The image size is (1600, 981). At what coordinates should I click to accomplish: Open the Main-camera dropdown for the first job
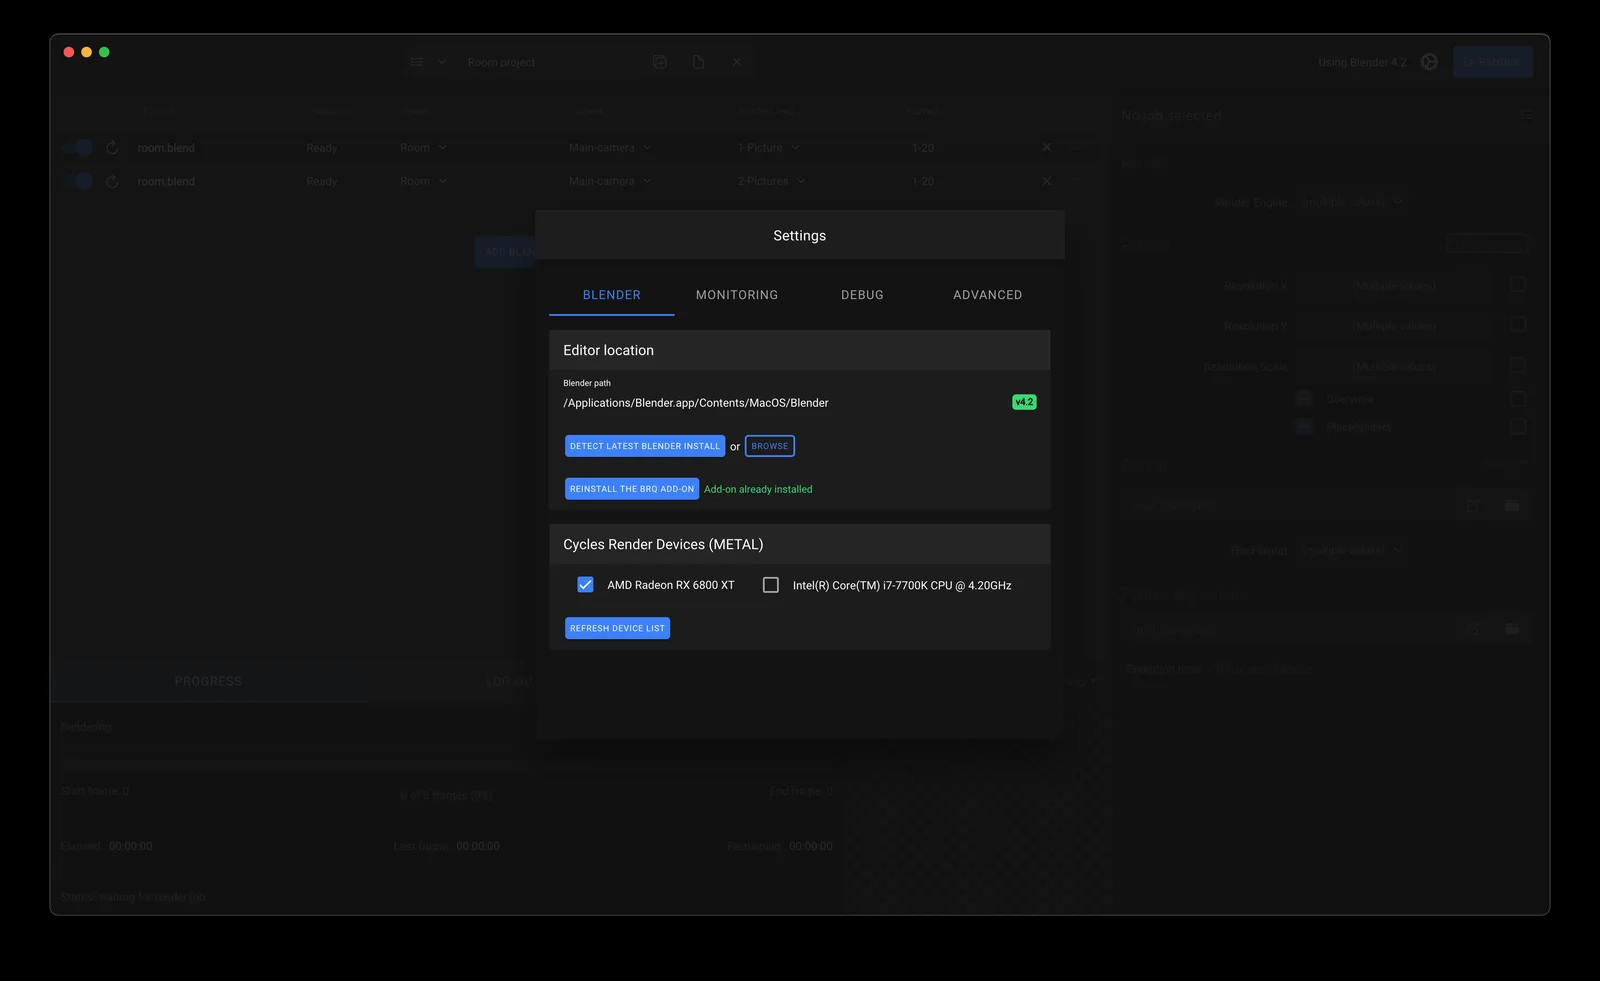point(609,147)
